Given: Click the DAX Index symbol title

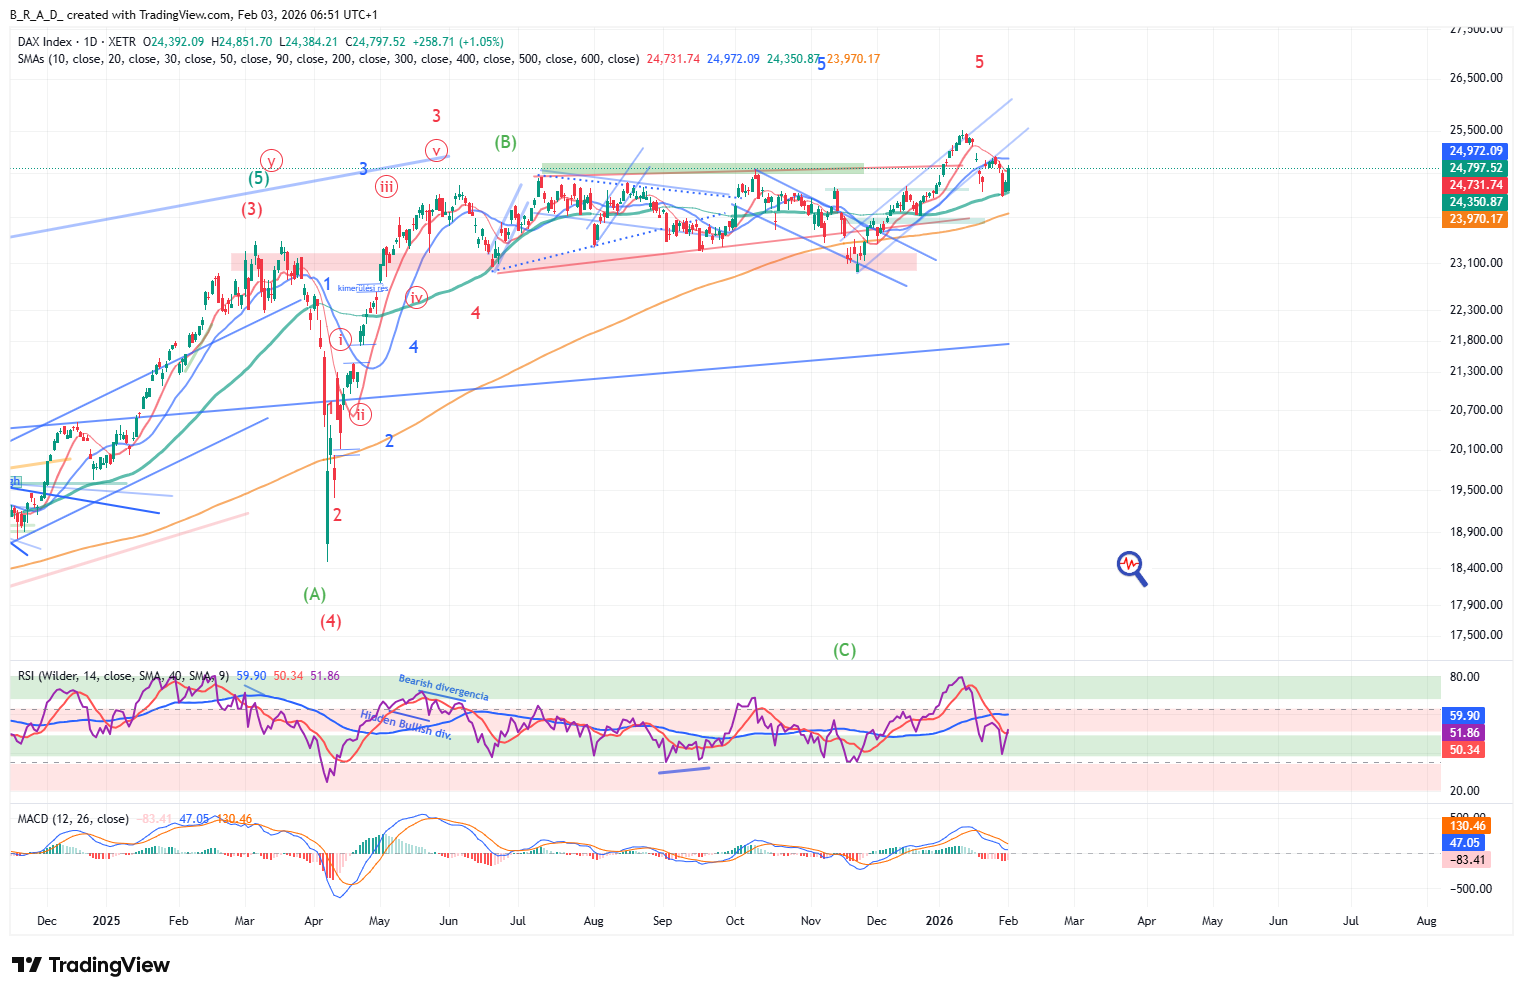Looking at the screenshot, I should (45, 42).
